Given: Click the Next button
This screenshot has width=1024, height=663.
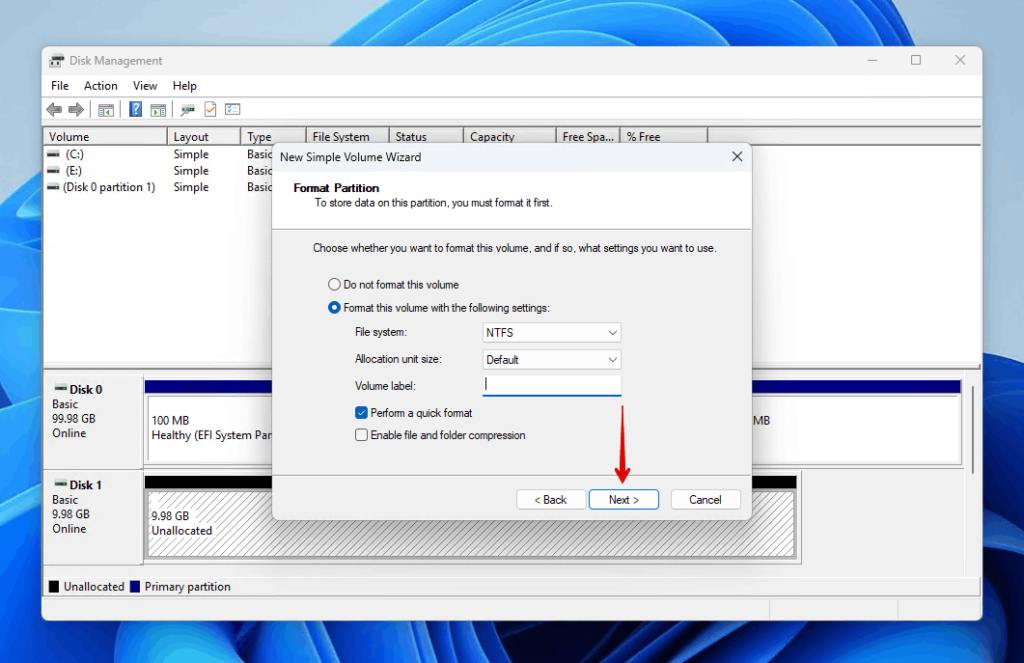Looking at the screenshot, I should [623, 499].
